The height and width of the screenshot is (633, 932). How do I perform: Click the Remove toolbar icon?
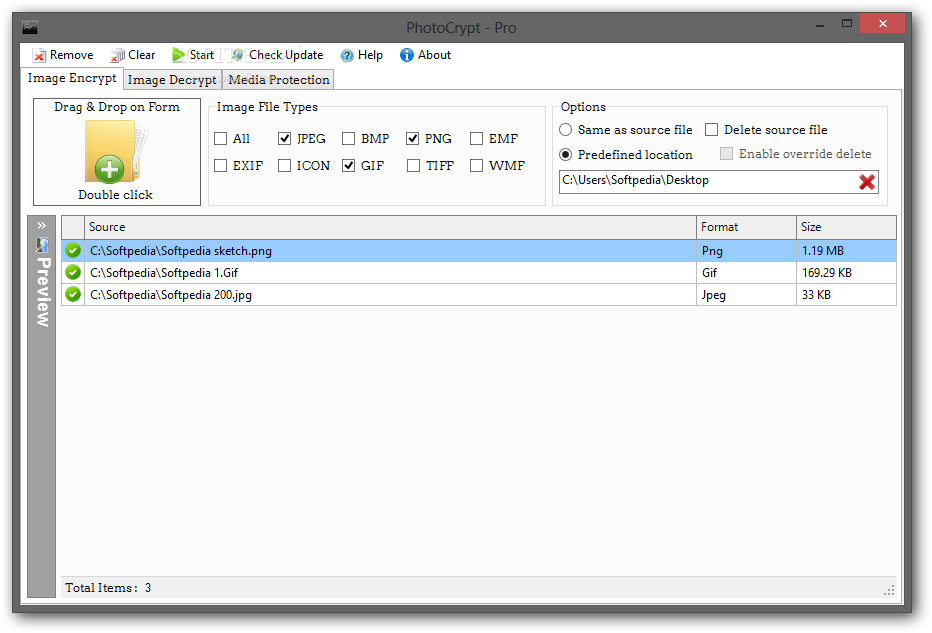[x=39, y=55]
